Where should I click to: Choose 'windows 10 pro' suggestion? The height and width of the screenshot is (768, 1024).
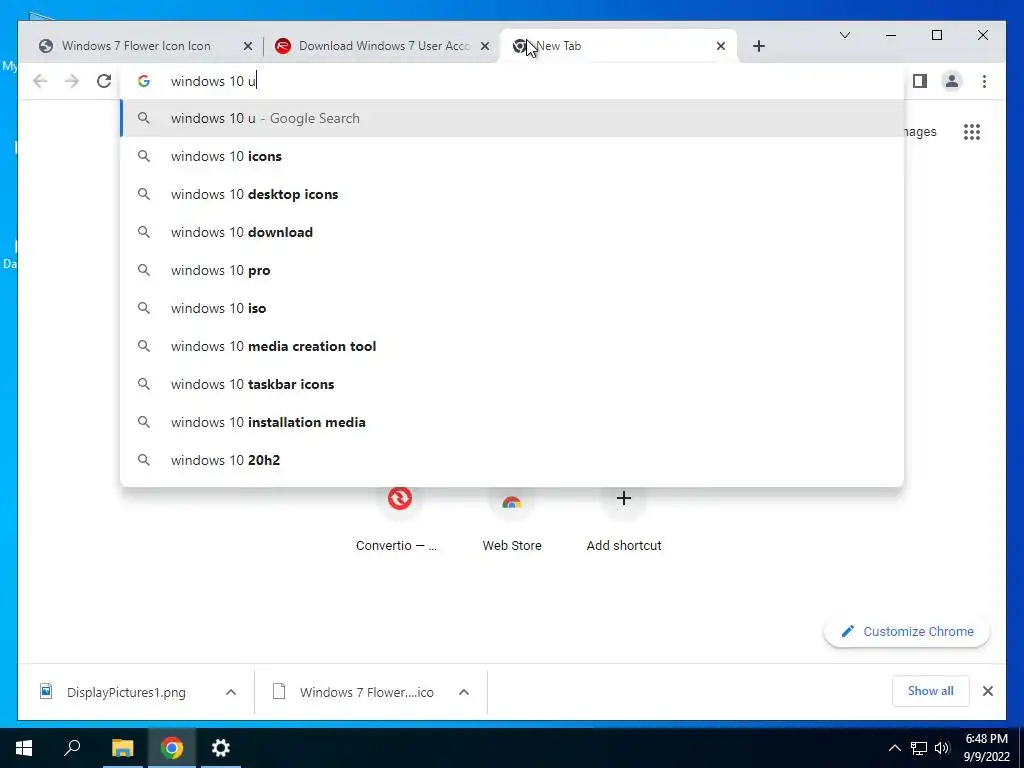click(513, 270)
